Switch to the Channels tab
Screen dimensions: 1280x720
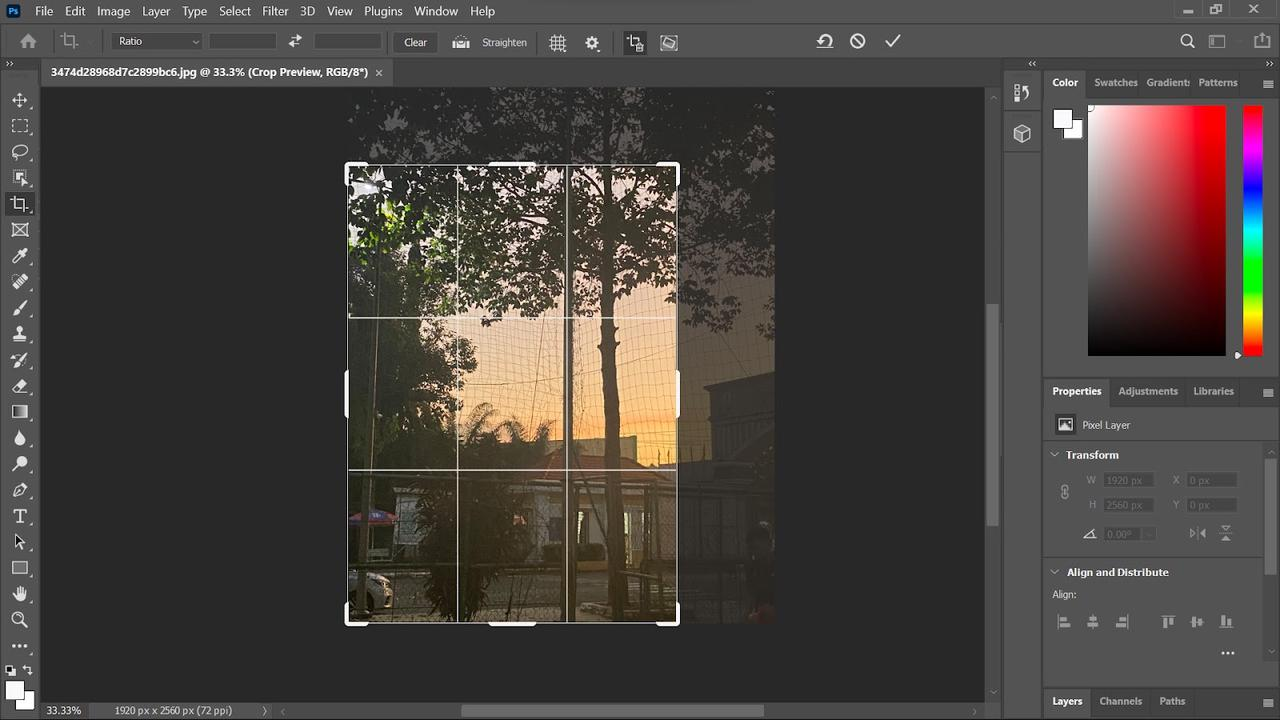(x=1120, y=701)
